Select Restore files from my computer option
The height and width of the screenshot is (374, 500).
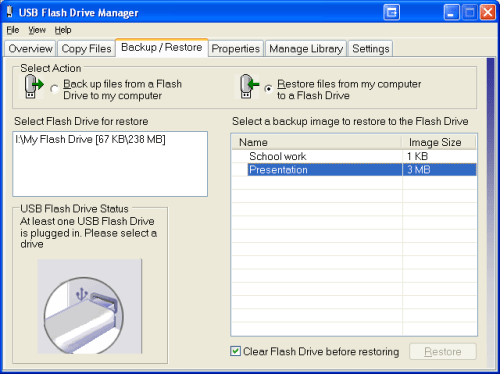click(x=268, y=89)
